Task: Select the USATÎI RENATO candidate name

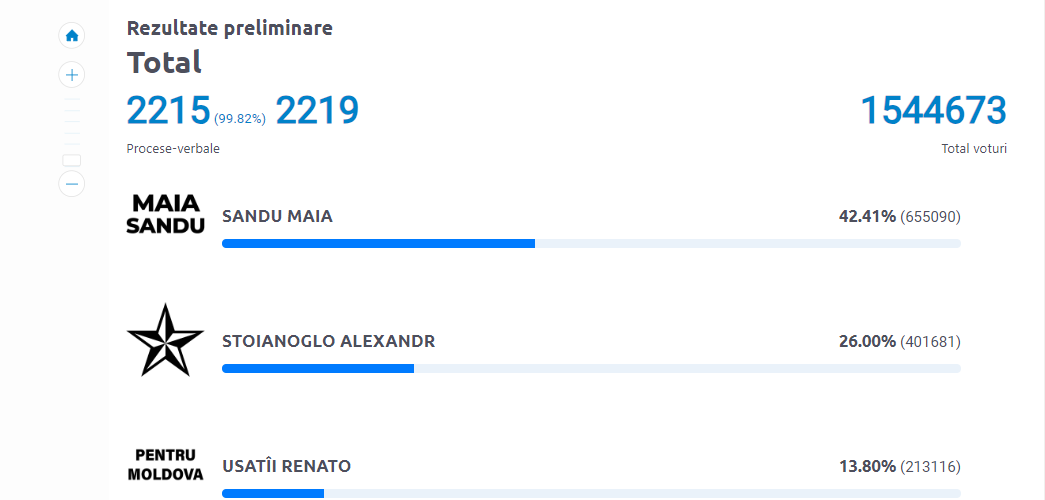Action: tap(286, 467)
